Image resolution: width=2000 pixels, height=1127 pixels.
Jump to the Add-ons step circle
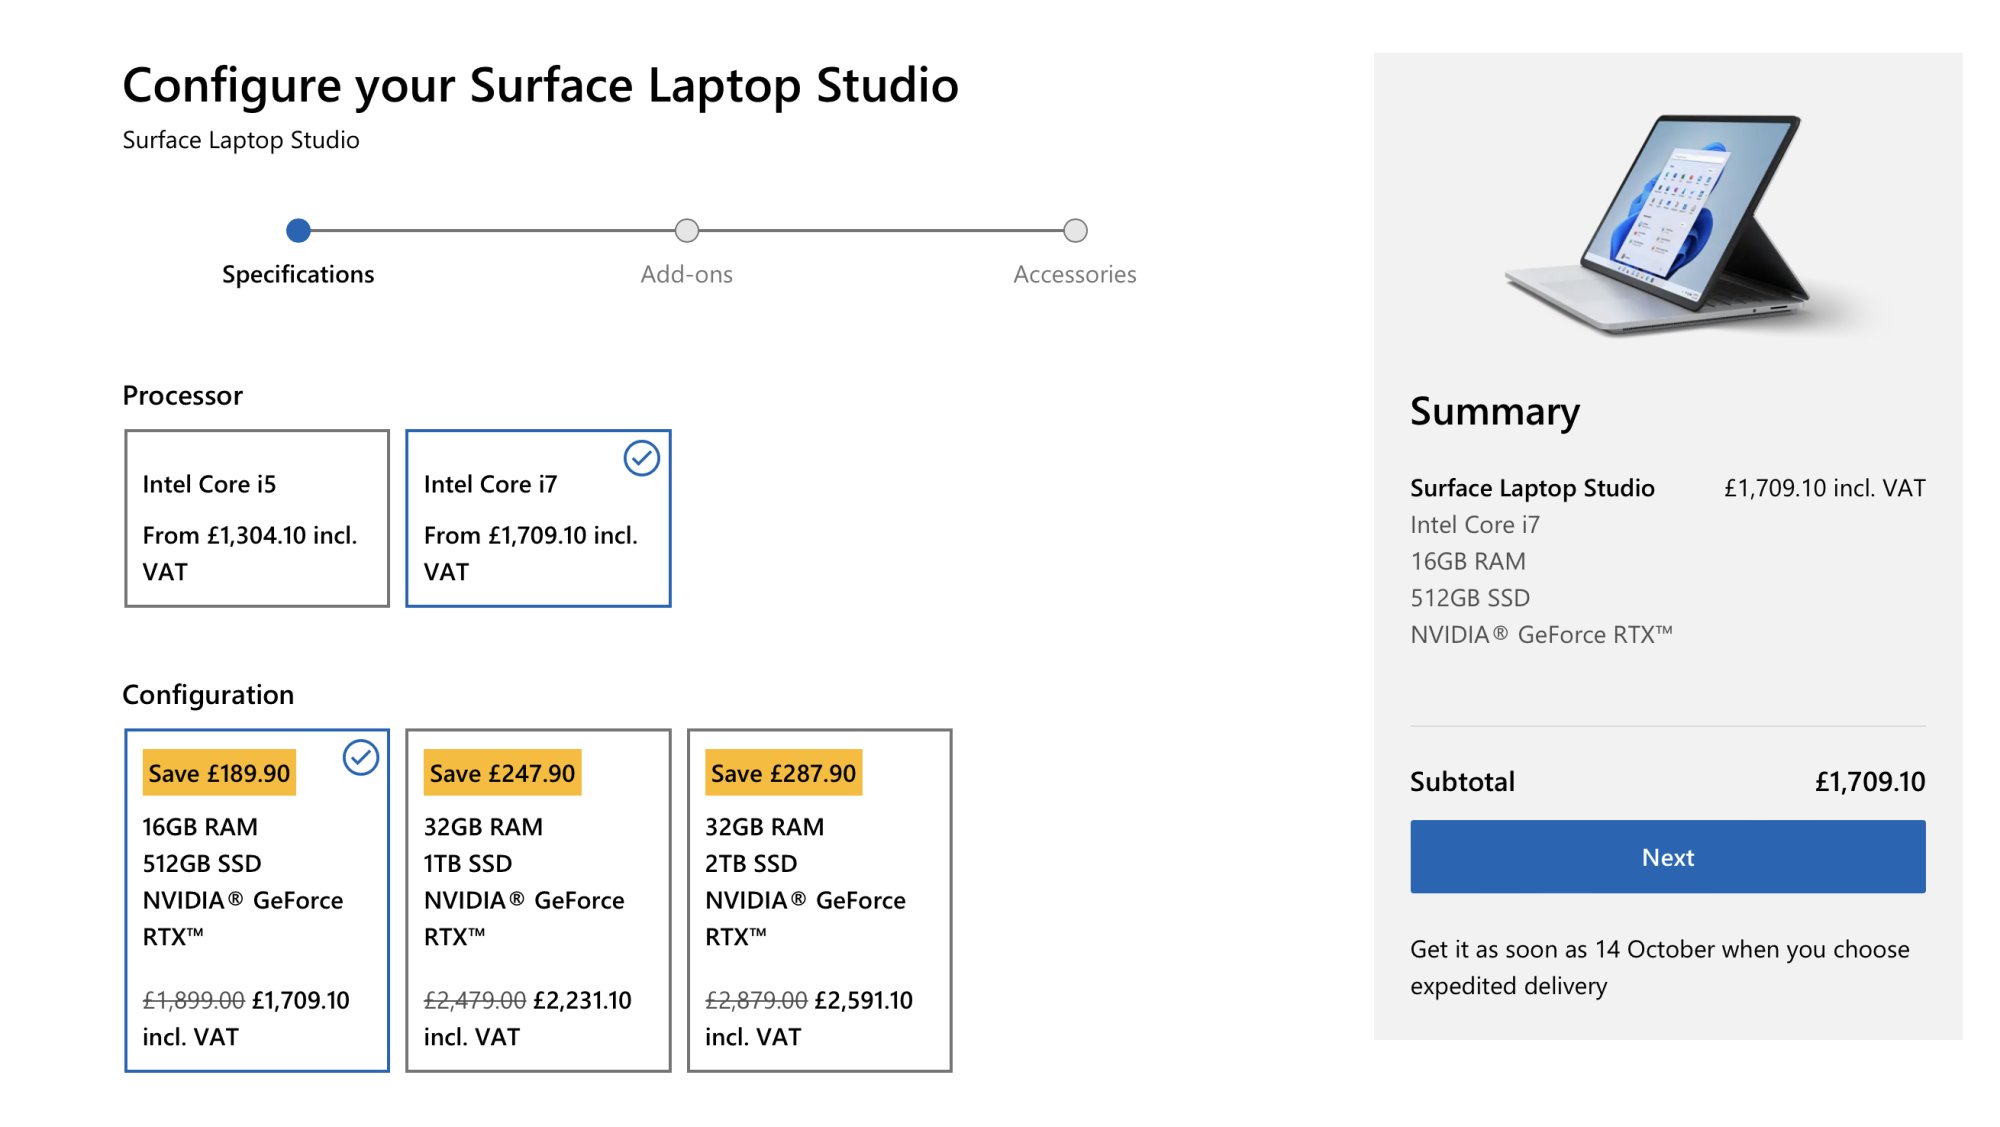(687, 231)
